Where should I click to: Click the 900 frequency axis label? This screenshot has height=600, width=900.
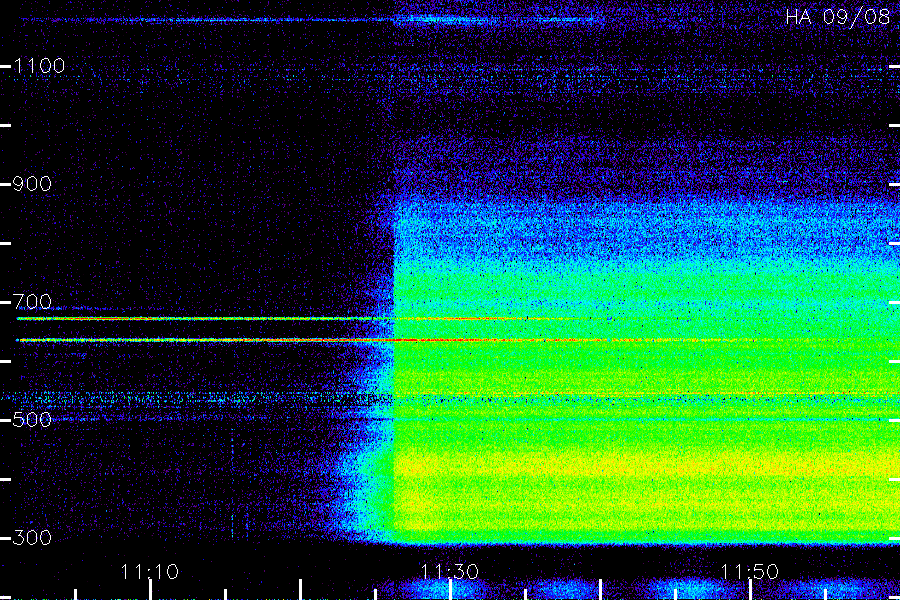[32, 184]
